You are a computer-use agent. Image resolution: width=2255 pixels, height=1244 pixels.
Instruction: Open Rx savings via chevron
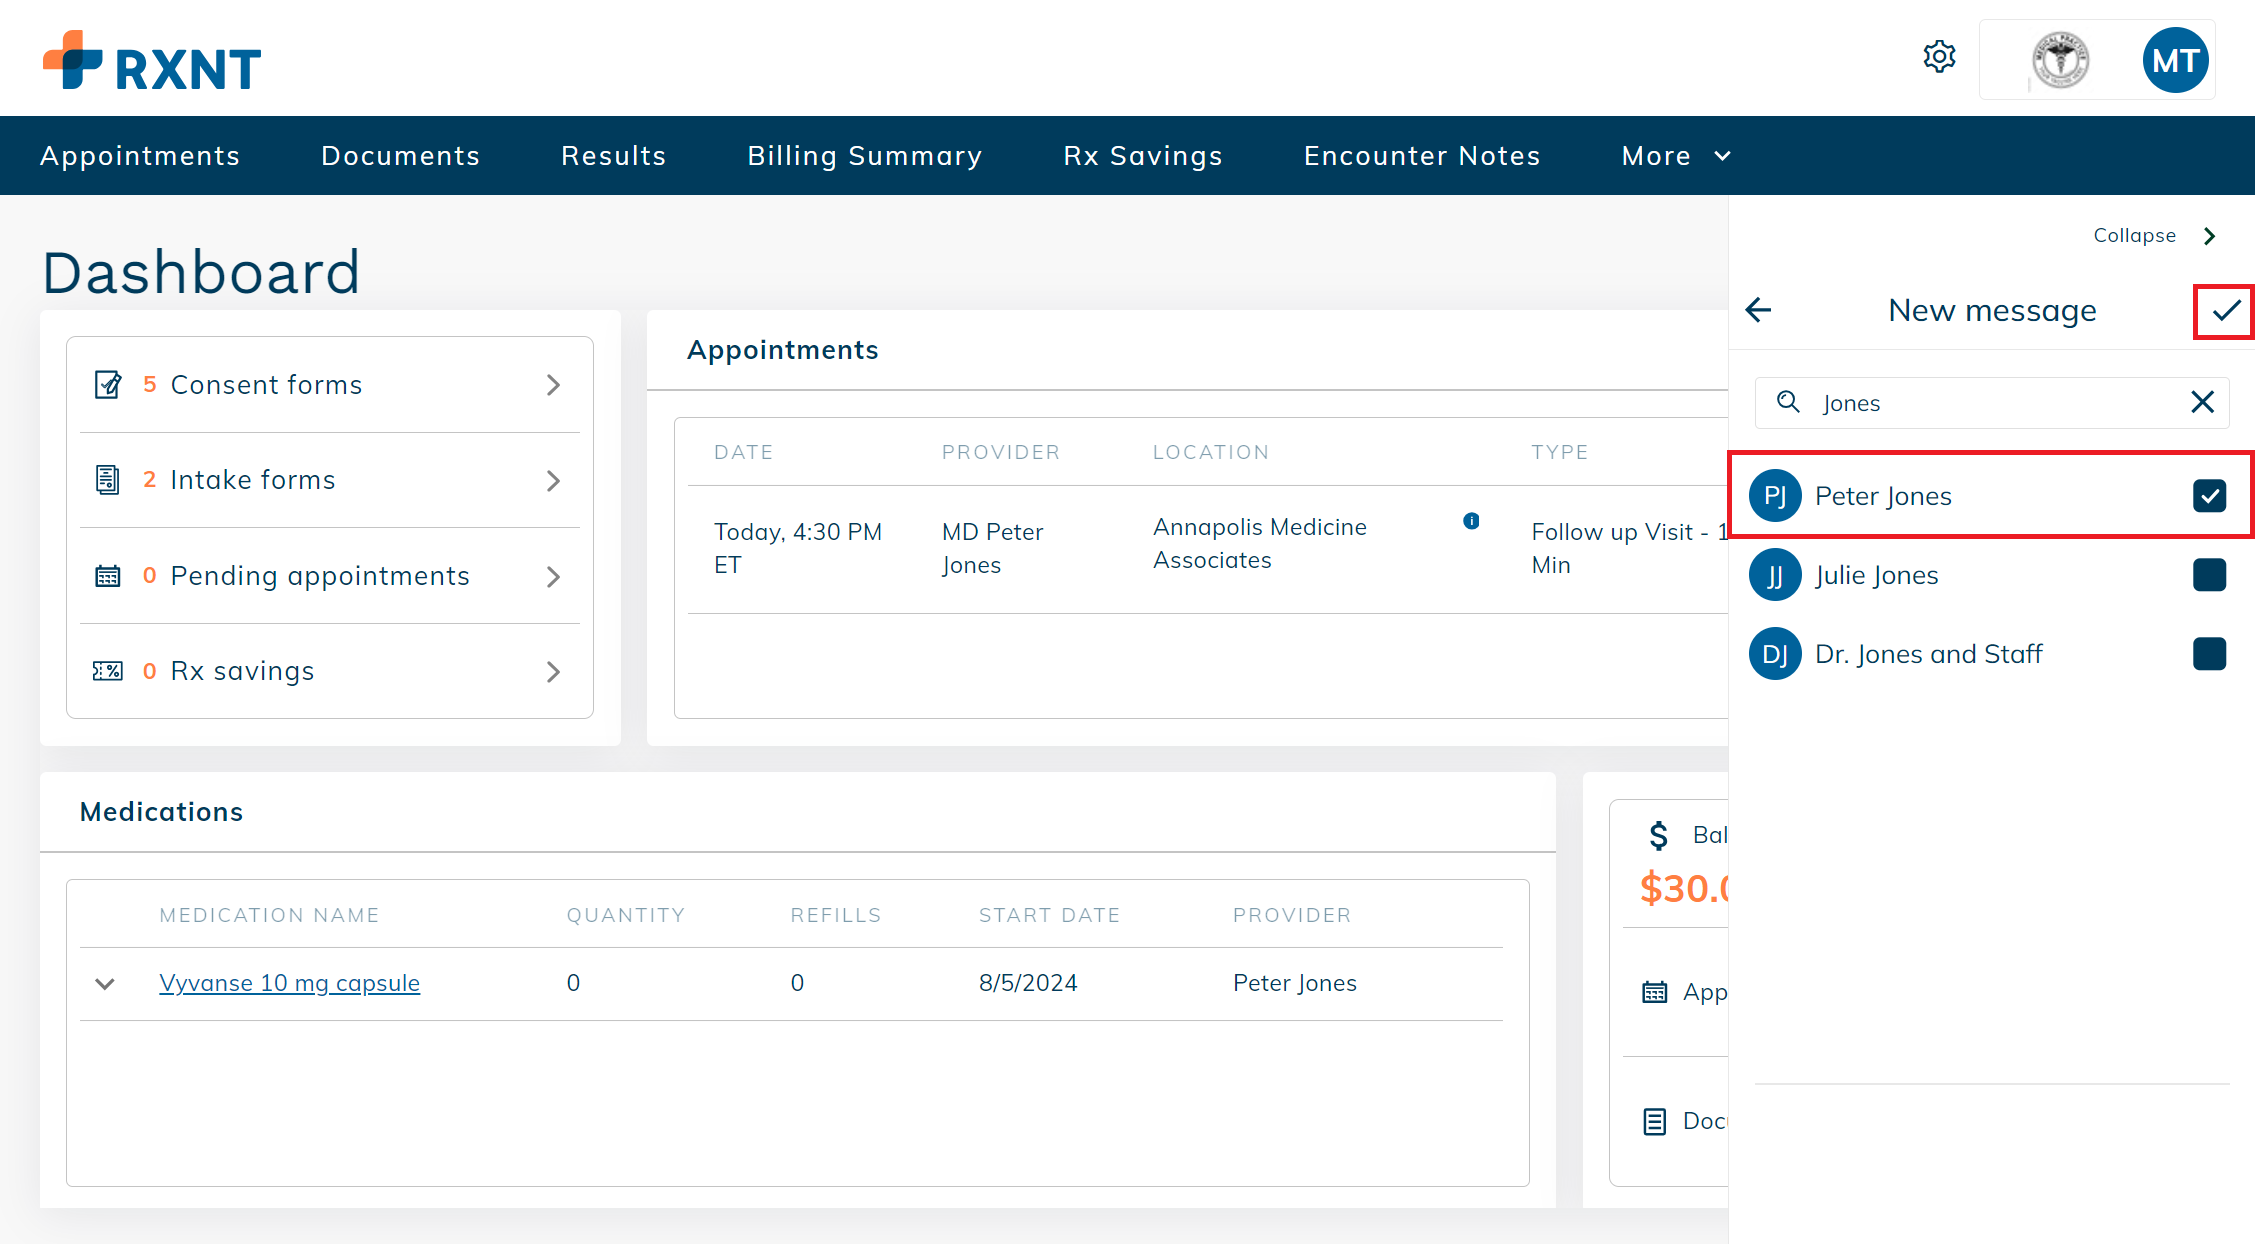[553, 672]
